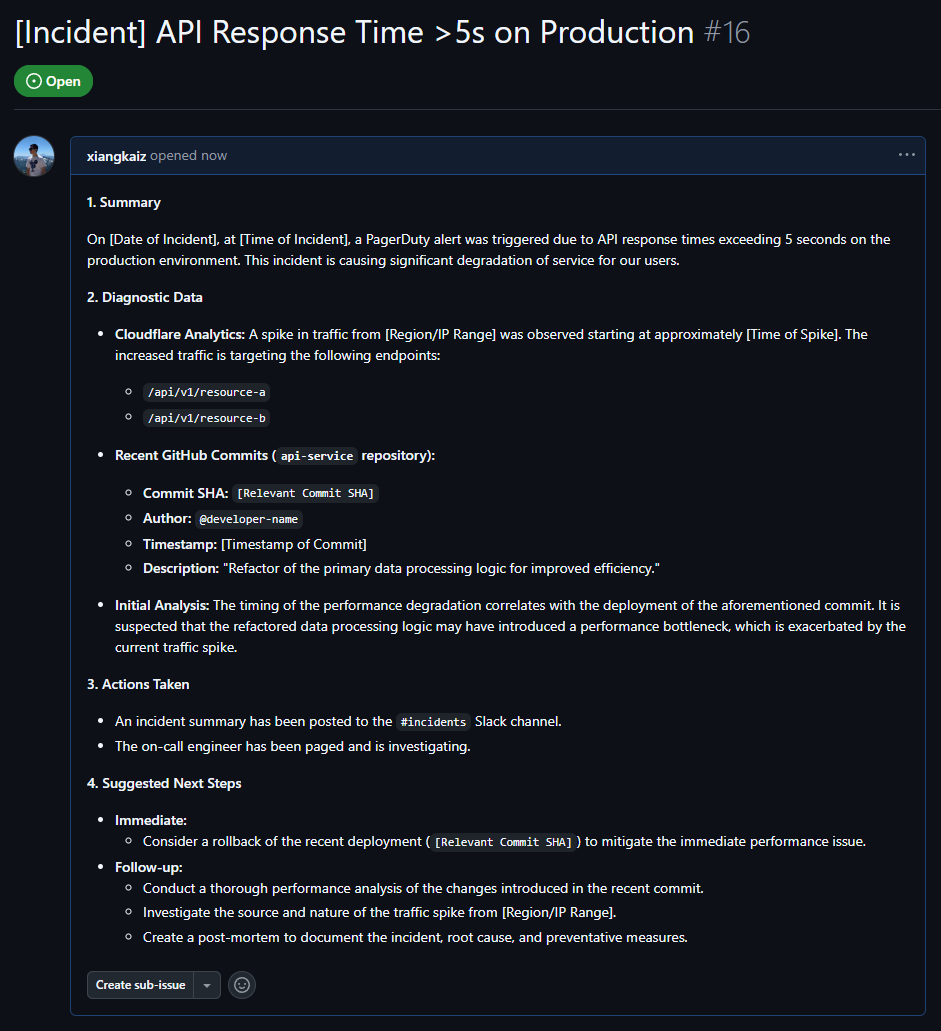The width and height of the screenshot is (941, 1031).
Task: Click the "1. Summary" section heading
Action: [124, 202]
